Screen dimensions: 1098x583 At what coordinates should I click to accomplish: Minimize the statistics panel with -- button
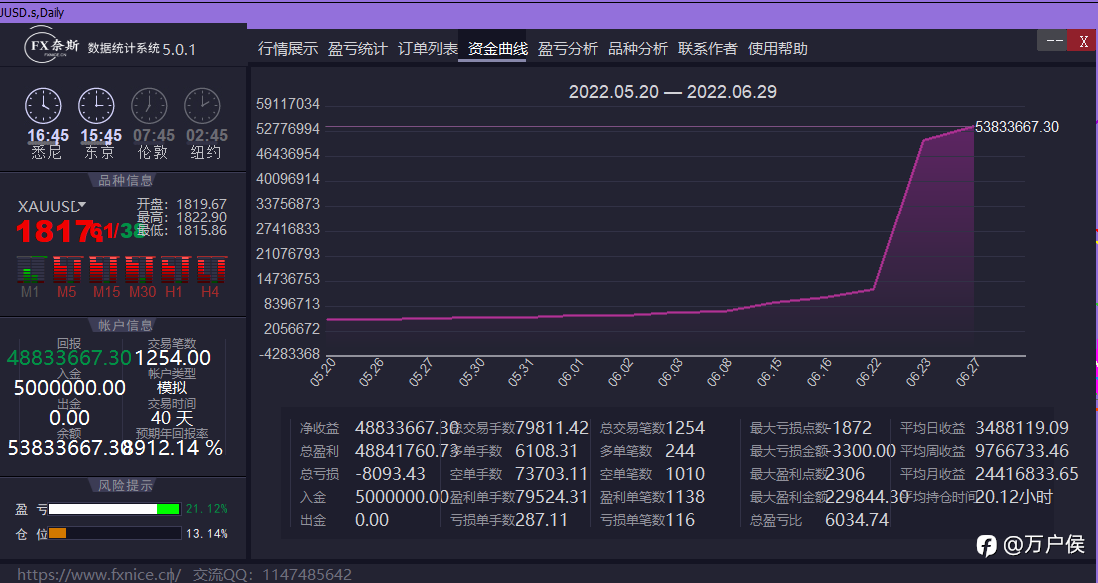[x=1053, y=41]
